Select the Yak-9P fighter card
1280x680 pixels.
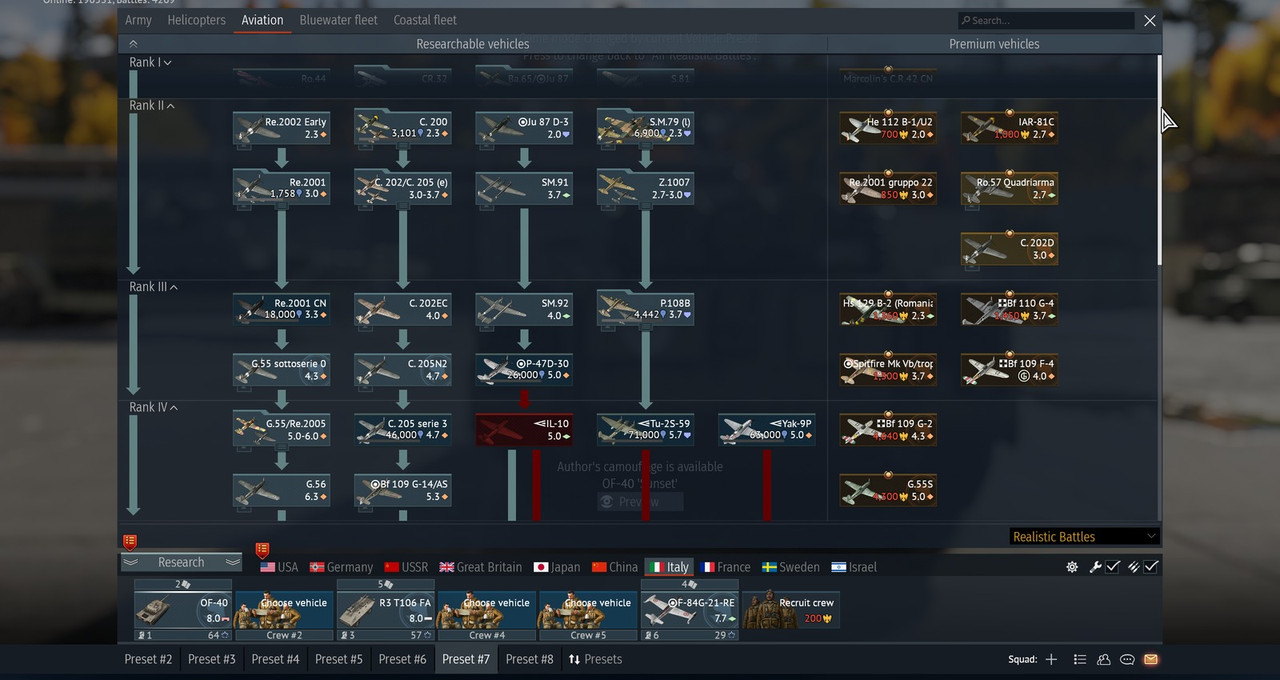766,430
